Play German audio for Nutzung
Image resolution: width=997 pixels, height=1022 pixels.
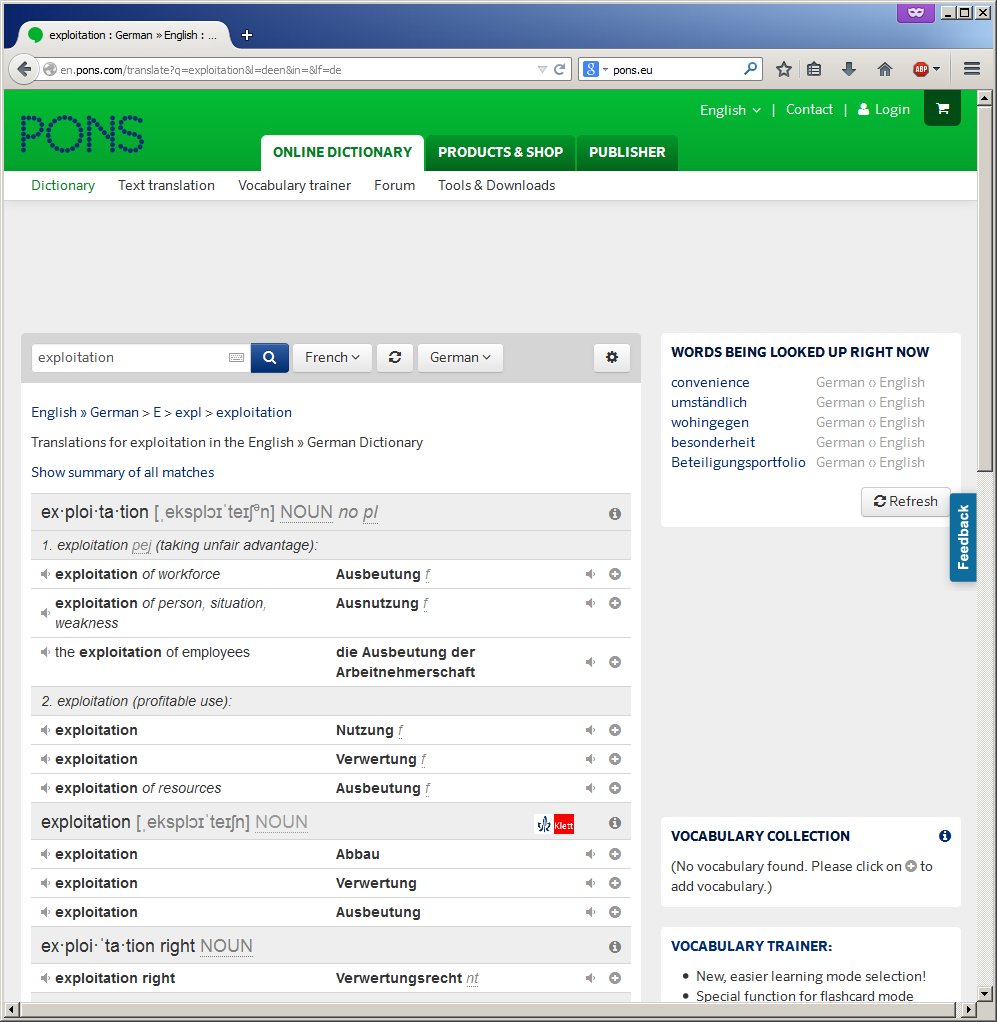tap(590, 730)
